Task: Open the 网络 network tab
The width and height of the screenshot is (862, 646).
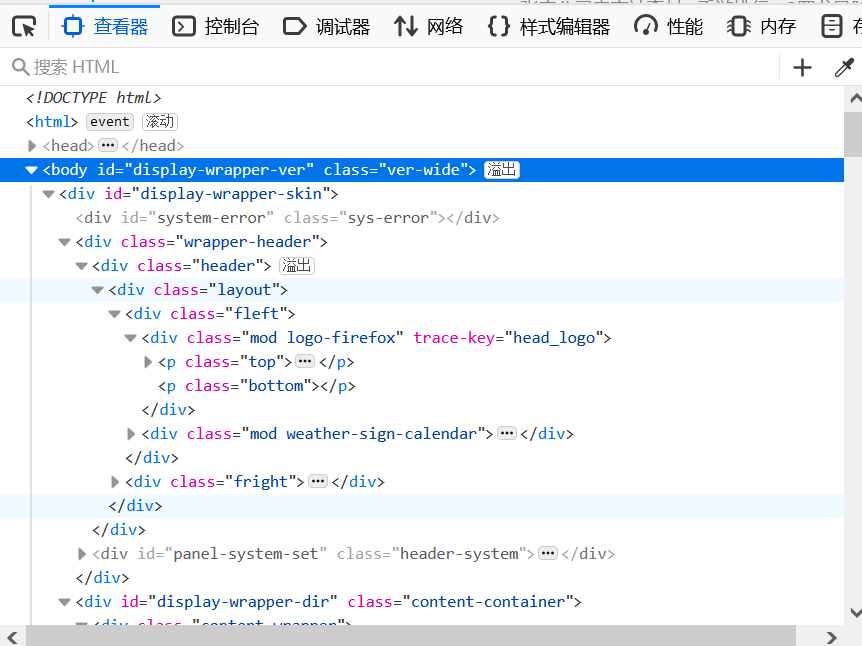Action: [x=428, y=26]
